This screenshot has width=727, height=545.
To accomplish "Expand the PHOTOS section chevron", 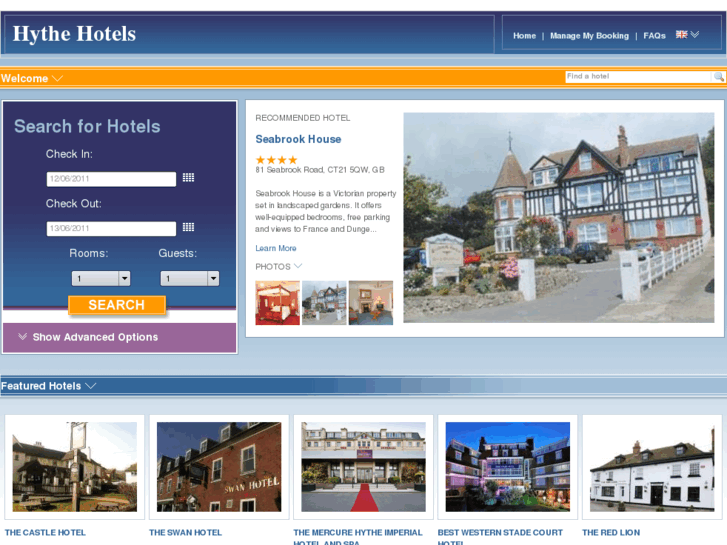I will click(298, 266).
